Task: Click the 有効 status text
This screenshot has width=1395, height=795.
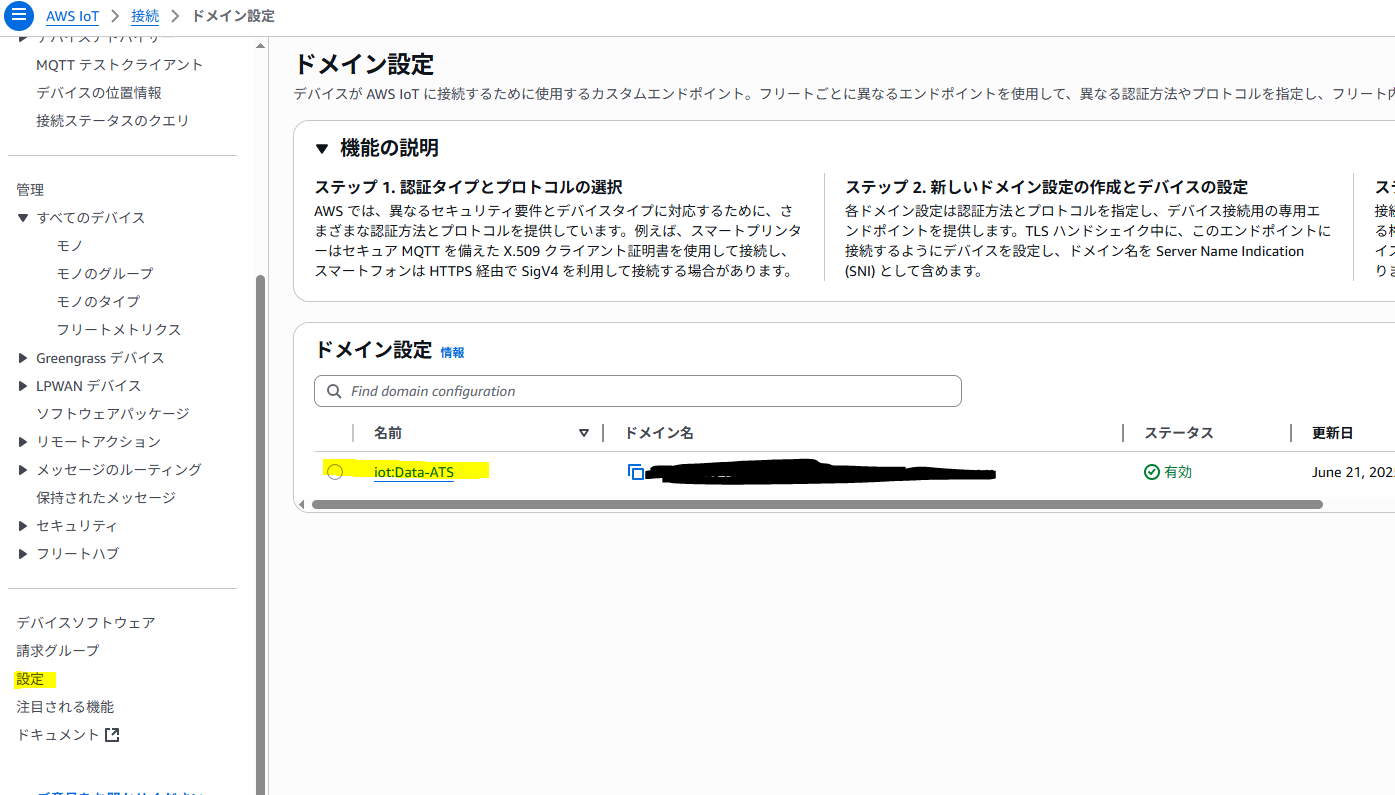Action: point(1178,472)
